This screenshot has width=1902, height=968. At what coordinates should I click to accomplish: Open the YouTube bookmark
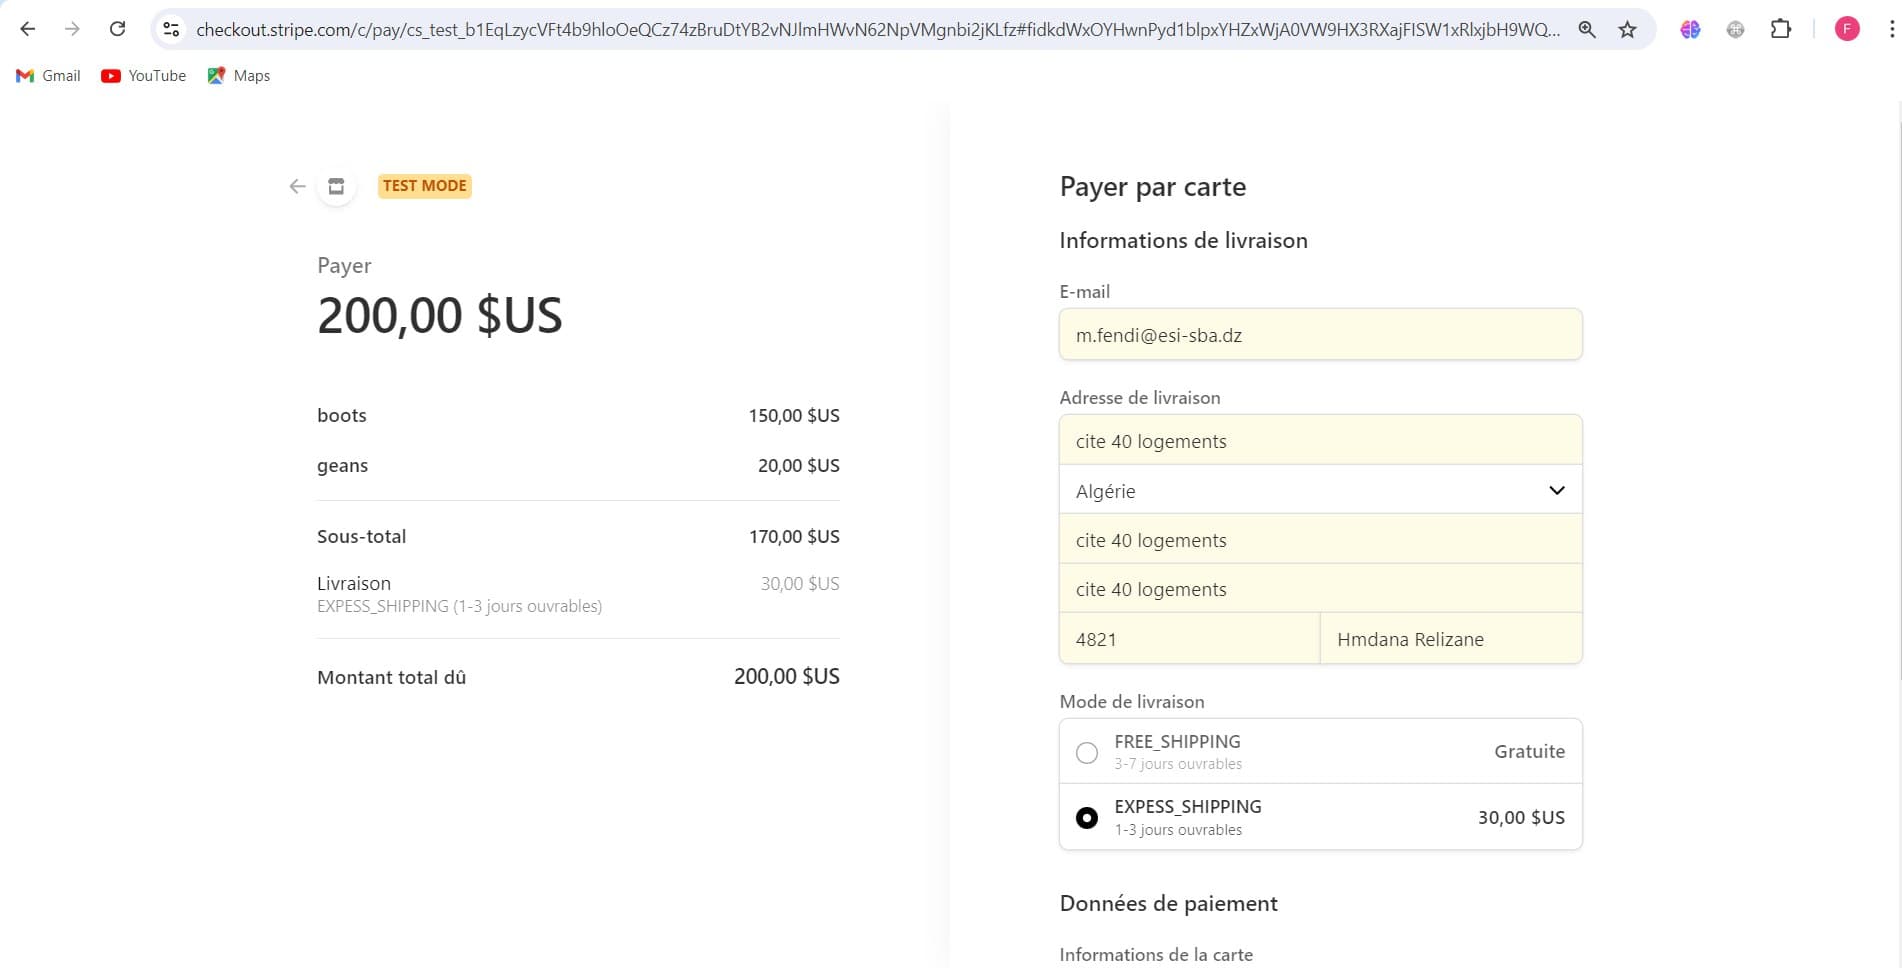tap(144, 76)
